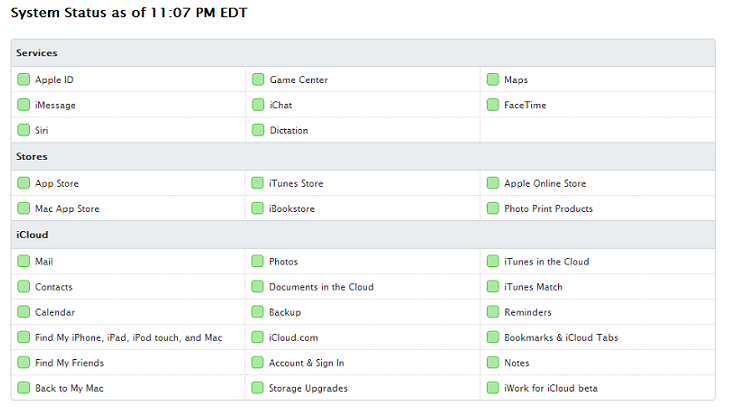Click the status indicator for Game Center
Screen dimensions: 731x414
point(258,80)
